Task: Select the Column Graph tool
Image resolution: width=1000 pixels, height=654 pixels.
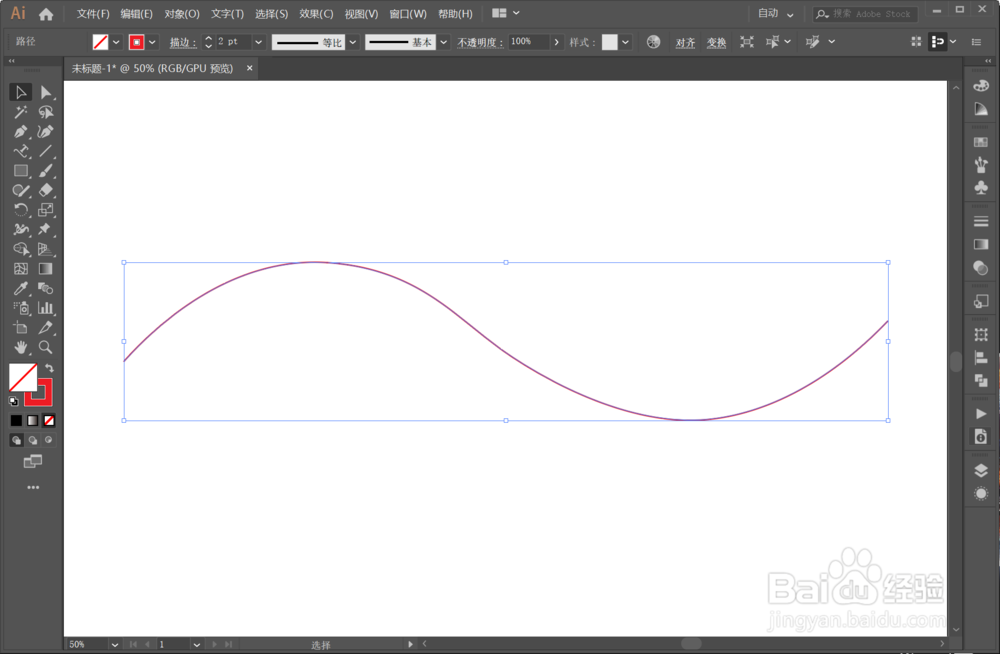Action: tap(45, 308)
